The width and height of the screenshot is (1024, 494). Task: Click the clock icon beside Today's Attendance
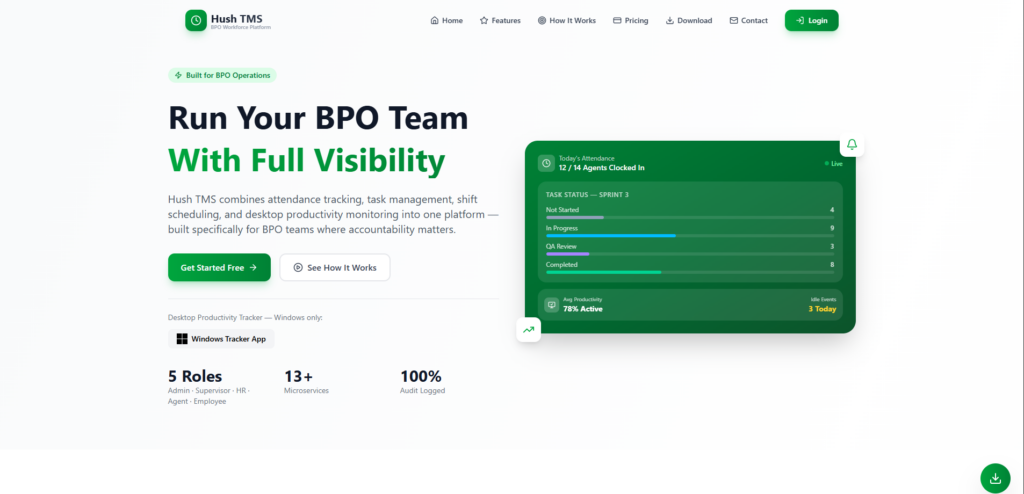547,163
